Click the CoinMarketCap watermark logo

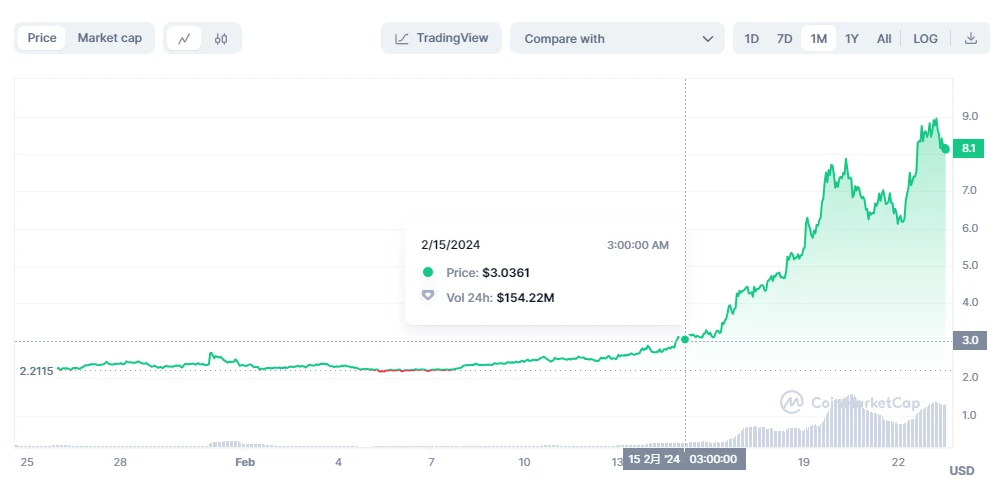pyautogui.click(x=792, y=401)
